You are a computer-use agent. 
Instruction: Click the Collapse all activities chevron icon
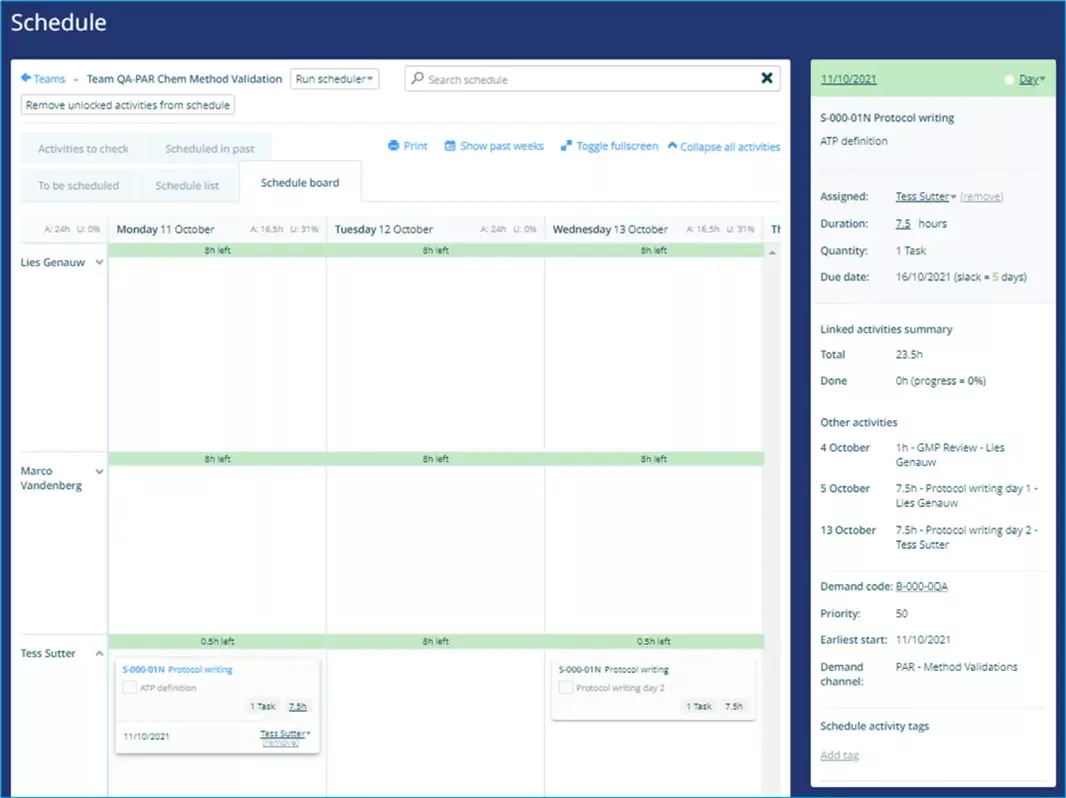tap(672, 145)
